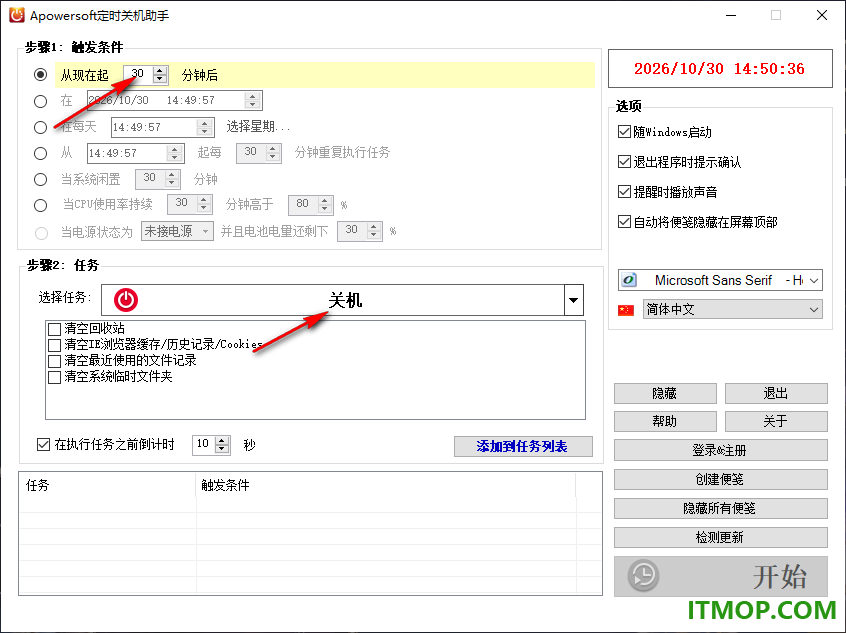Select the 在每天 radio button
The image size is (846, 633).
40,127
